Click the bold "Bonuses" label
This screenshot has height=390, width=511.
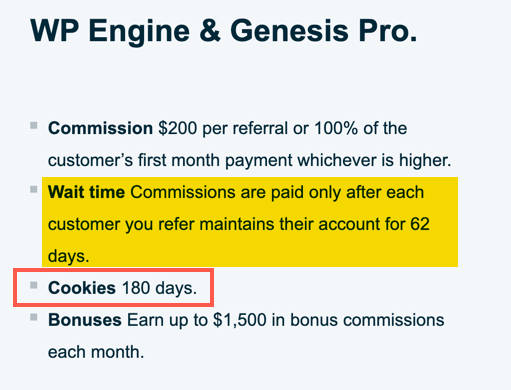[85, 320]
